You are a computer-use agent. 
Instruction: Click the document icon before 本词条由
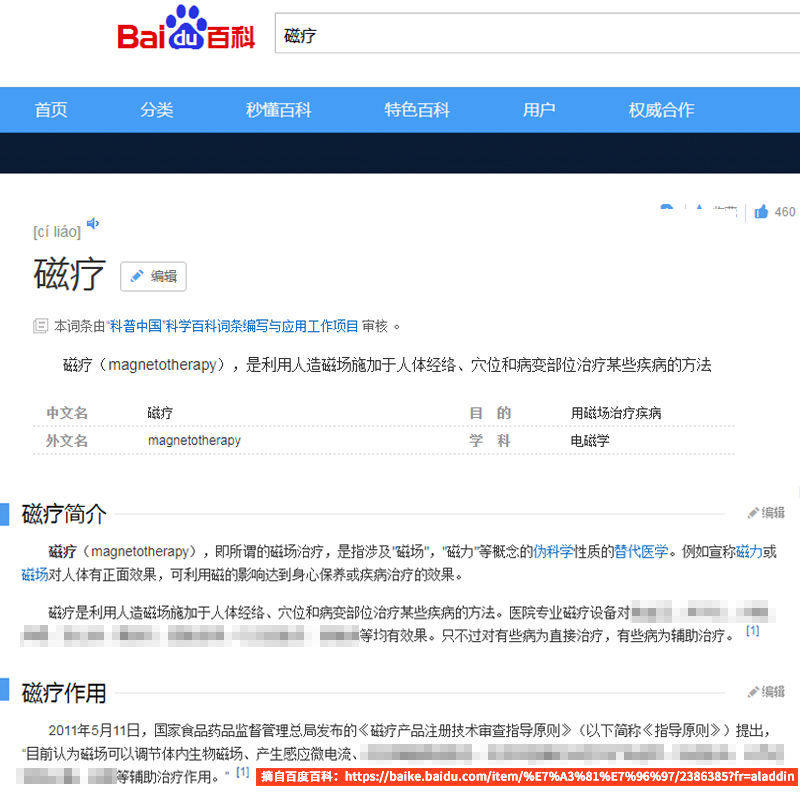coord(40,326)
